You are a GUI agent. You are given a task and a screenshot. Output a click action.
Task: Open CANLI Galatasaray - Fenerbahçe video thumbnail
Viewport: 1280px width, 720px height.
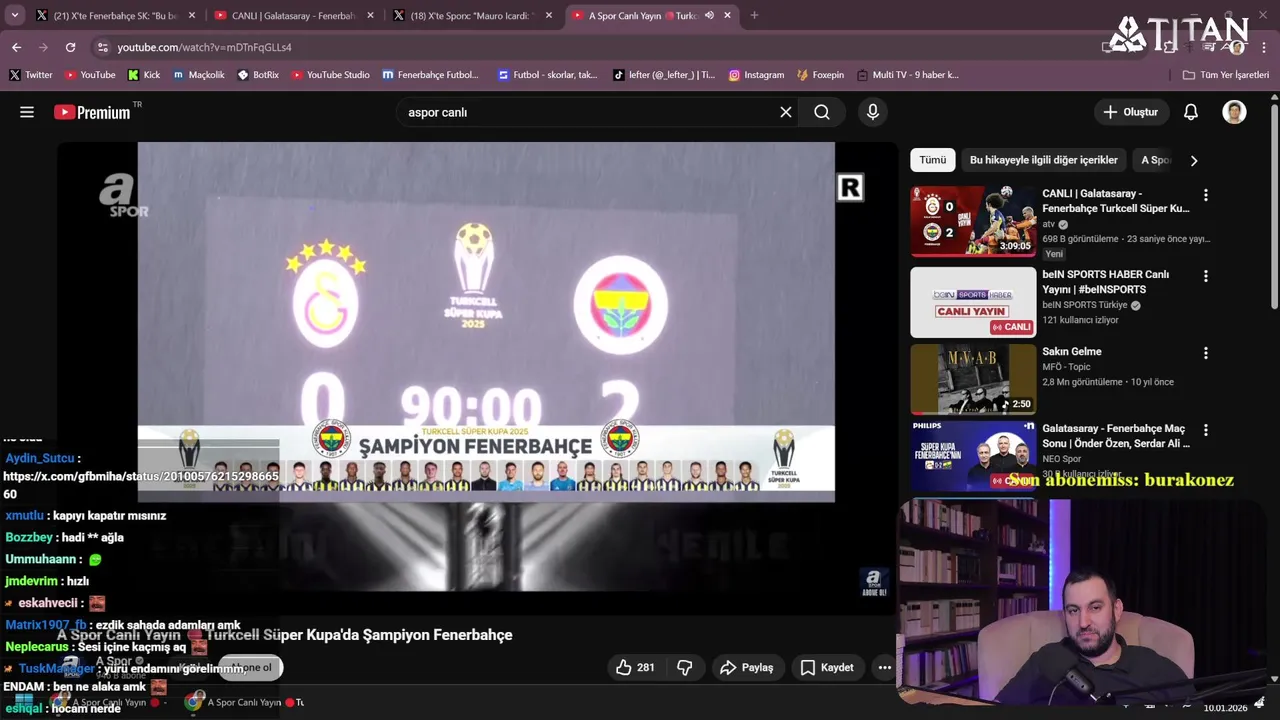coord(973,221)
